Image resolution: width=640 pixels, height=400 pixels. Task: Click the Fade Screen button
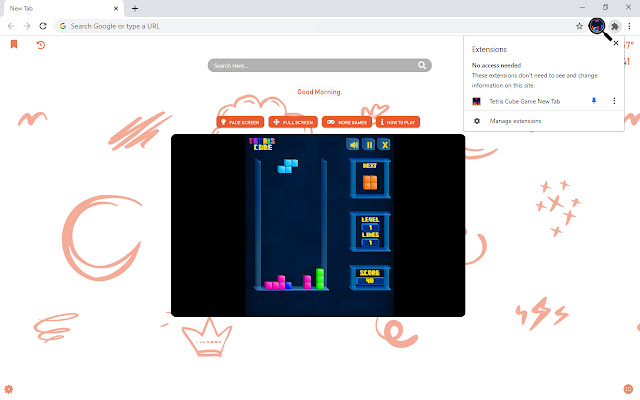(239, 122)
